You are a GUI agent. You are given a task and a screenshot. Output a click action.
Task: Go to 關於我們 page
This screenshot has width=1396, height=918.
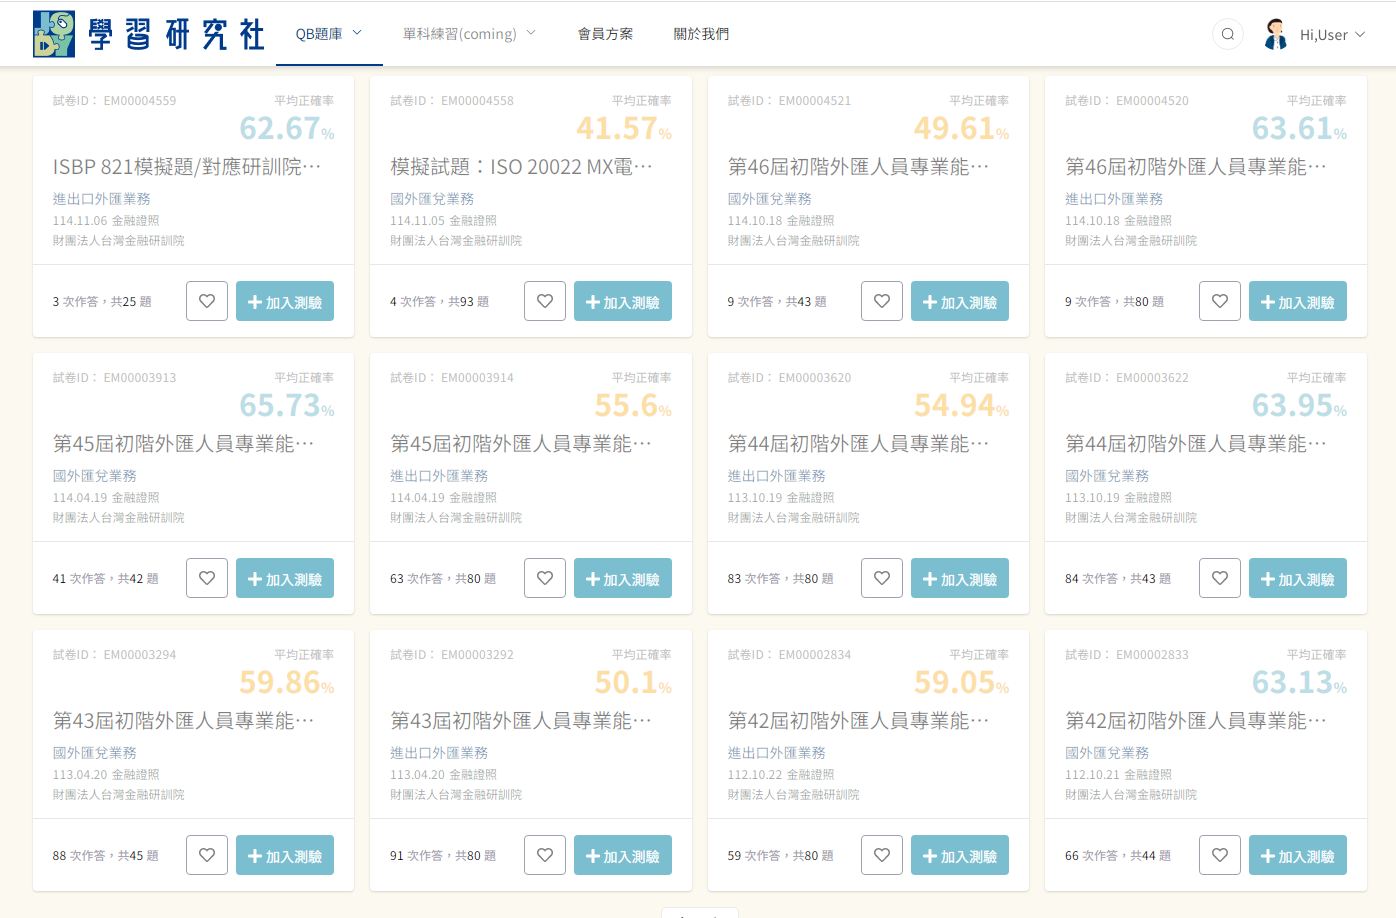(701, 34)
